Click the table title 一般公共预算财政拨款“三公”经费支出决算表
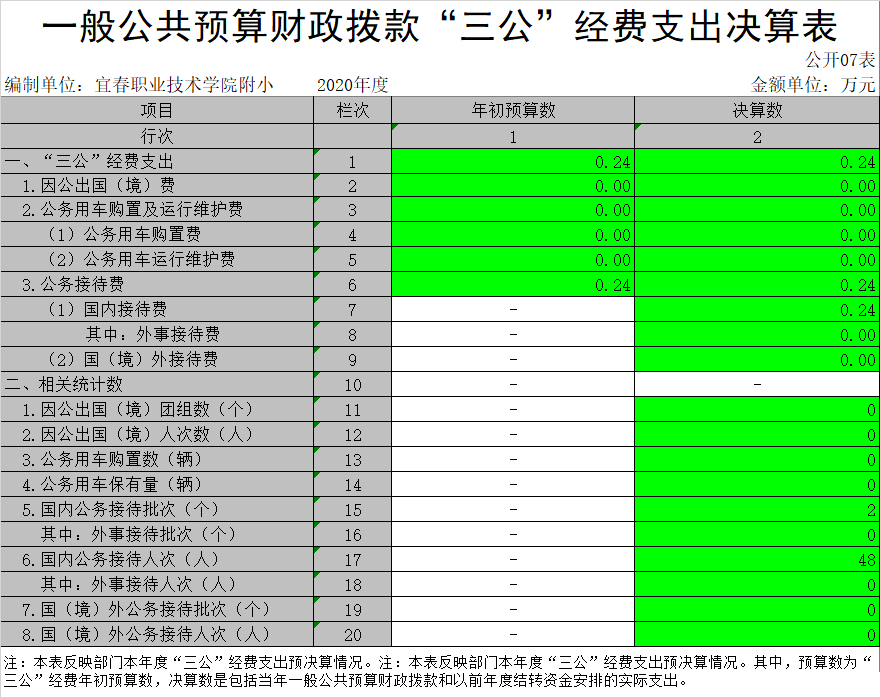The image size is (880, 697). pyautogui.click(x=440, y=26)
